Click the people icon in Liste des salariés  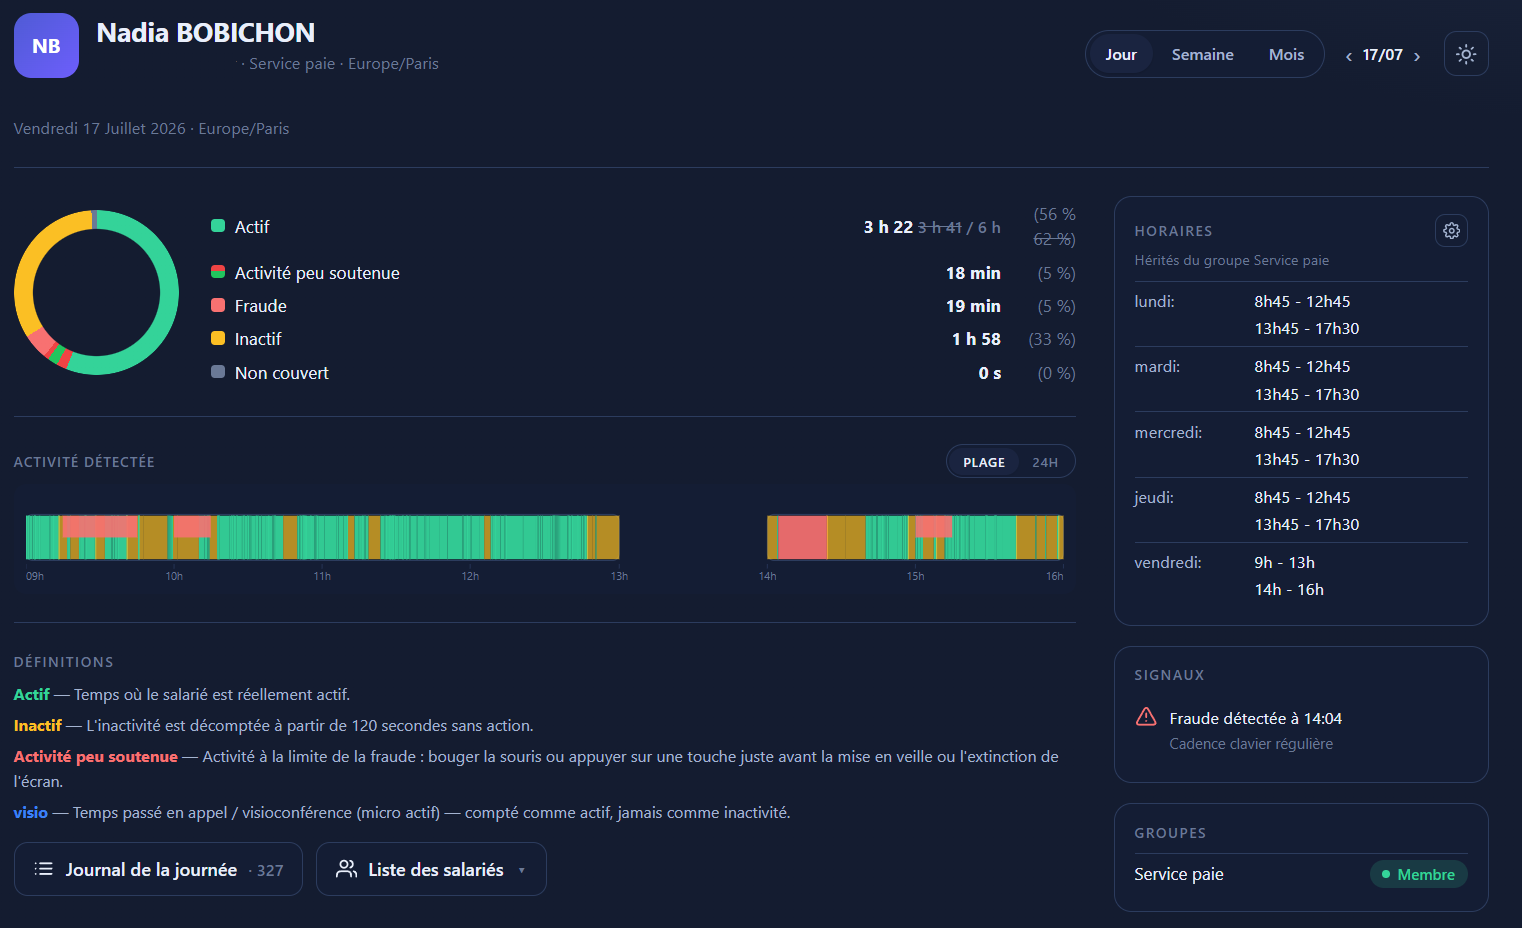point(346,869)
